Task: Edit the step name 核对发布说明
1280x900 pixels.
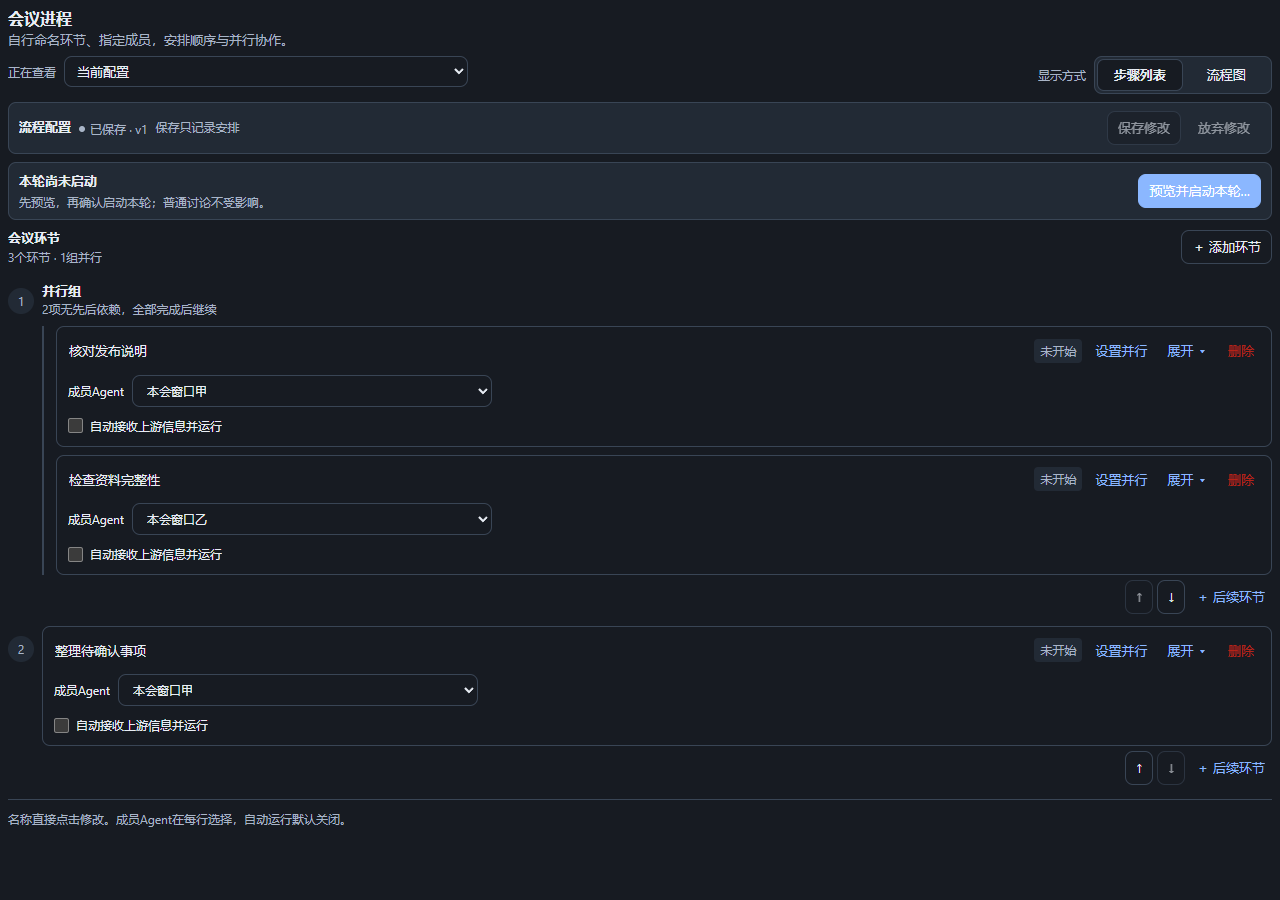Action: coord(108,351)
